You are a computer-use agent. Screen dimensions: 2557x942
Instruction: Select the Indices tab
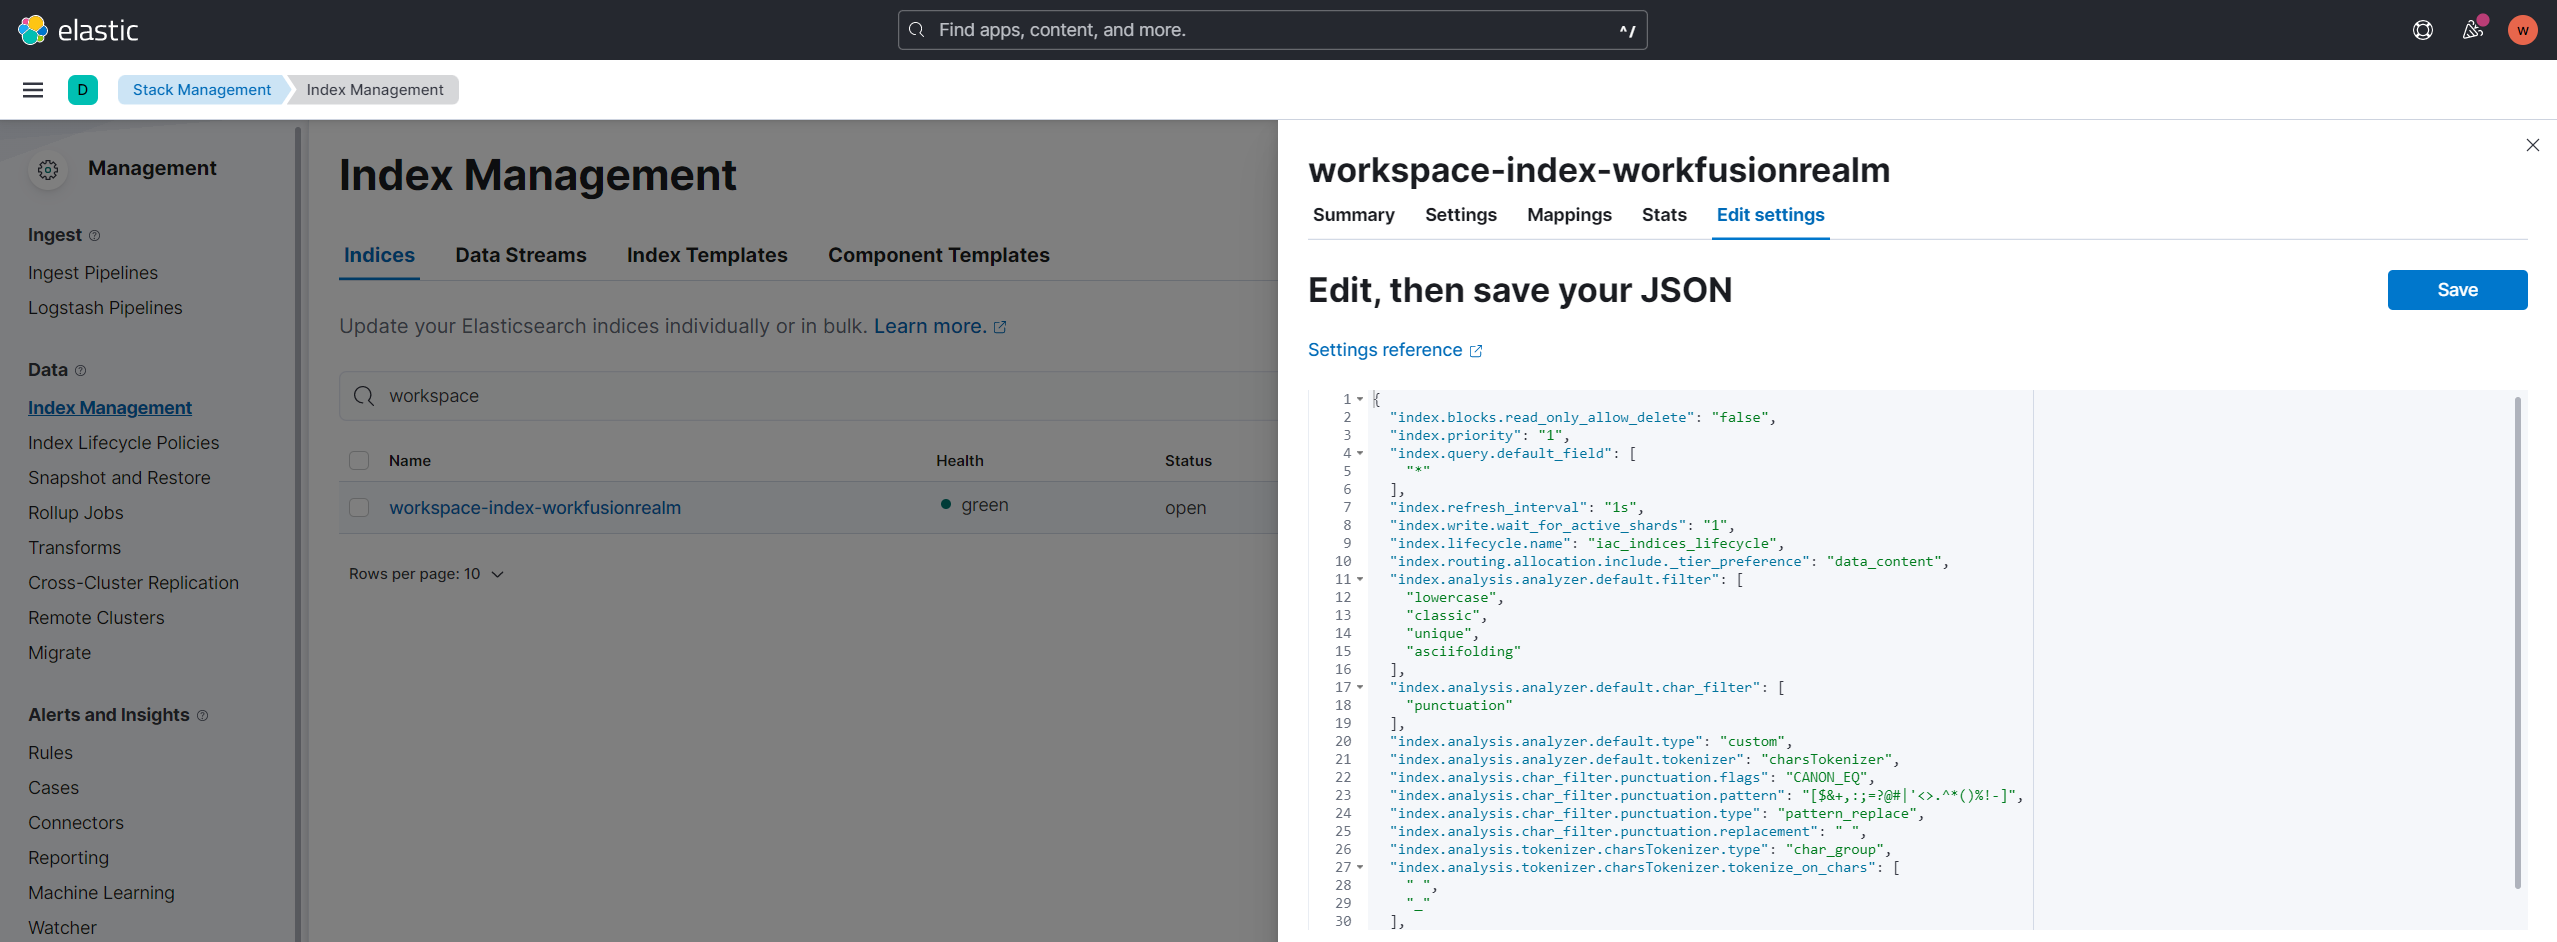pos(379,255)
